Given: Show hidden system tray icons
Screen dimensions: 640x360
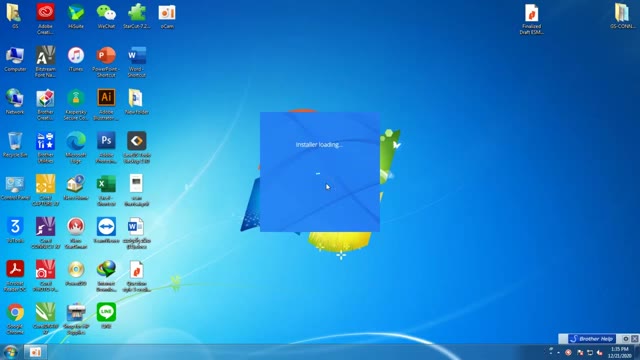Looking at the screenshot, I should (x=558, y=352).
